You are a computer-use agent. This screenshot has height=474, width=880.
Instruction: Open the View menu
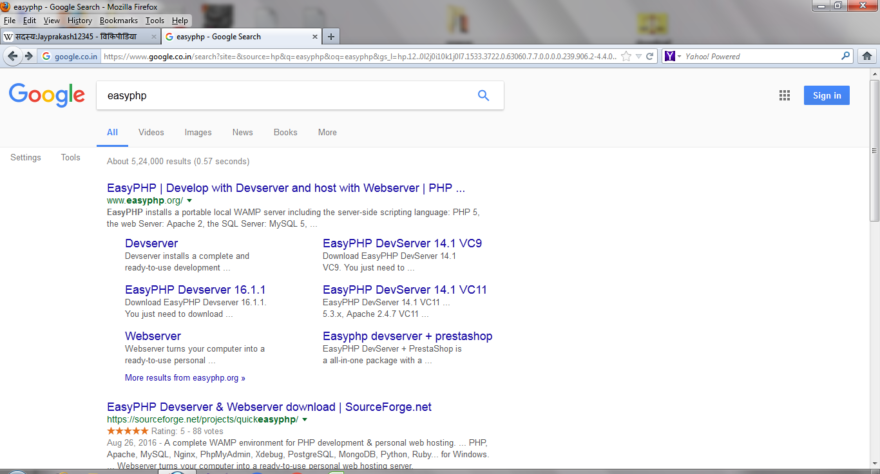(52, 20)
